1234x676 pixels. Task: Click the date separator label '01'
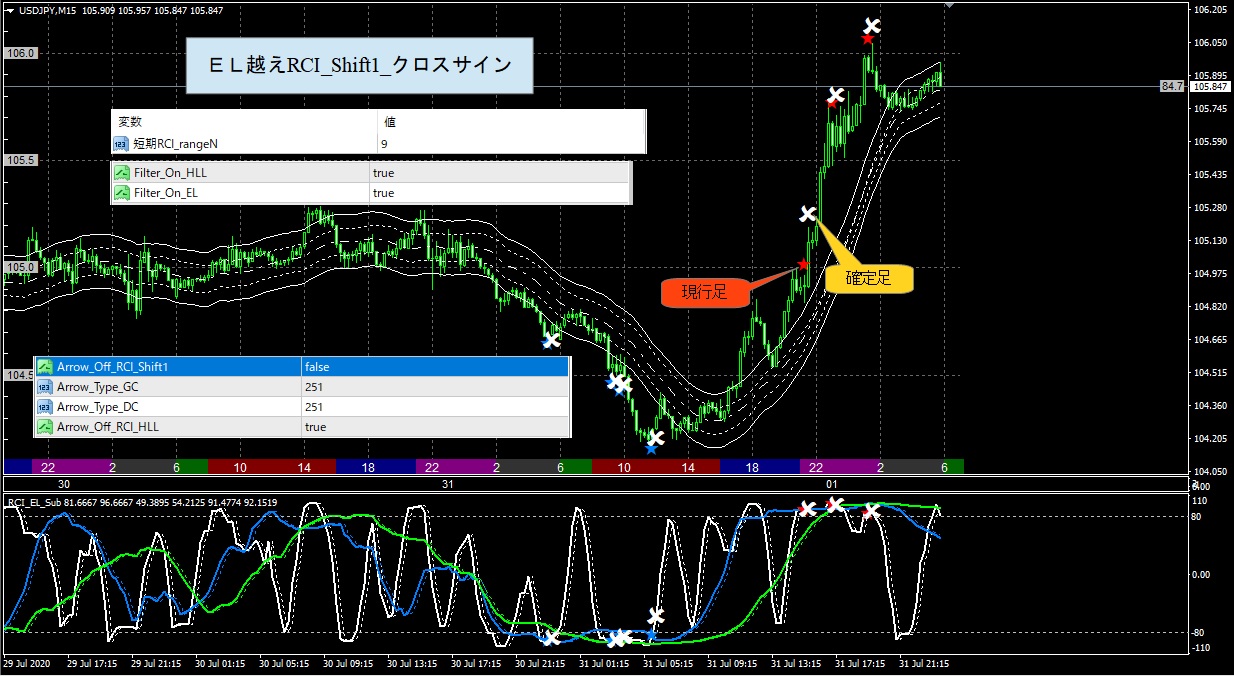point(830,484)
